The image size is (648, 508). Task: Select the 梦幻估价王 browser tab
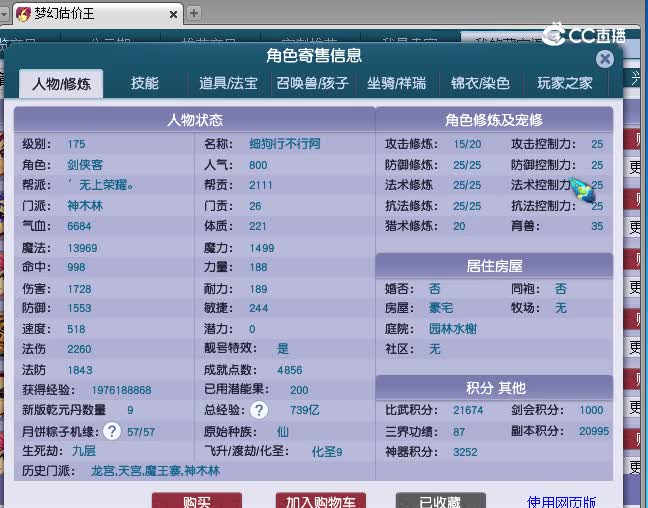[97, 14]
